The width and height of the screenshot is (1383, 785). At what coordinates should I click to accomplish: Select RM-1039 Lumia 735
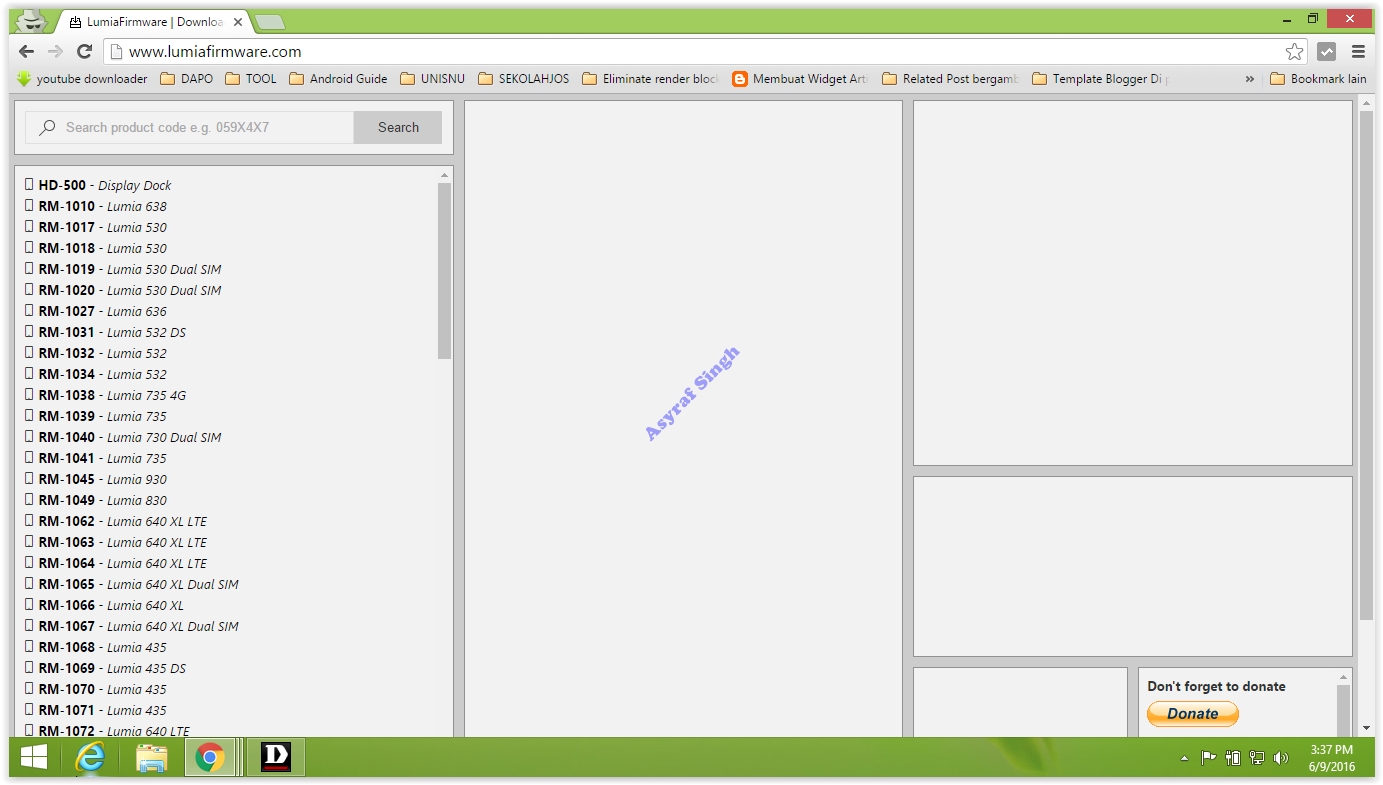(96, 416)
